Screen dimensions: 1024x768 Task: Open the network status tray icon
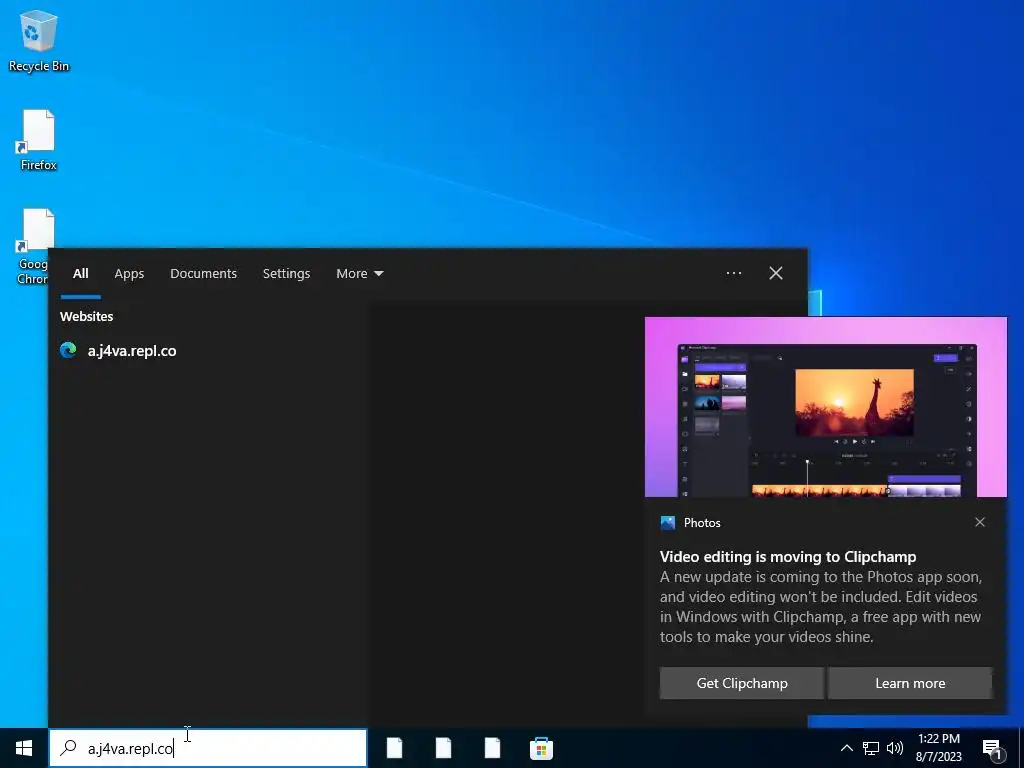[x=871, y=748]
